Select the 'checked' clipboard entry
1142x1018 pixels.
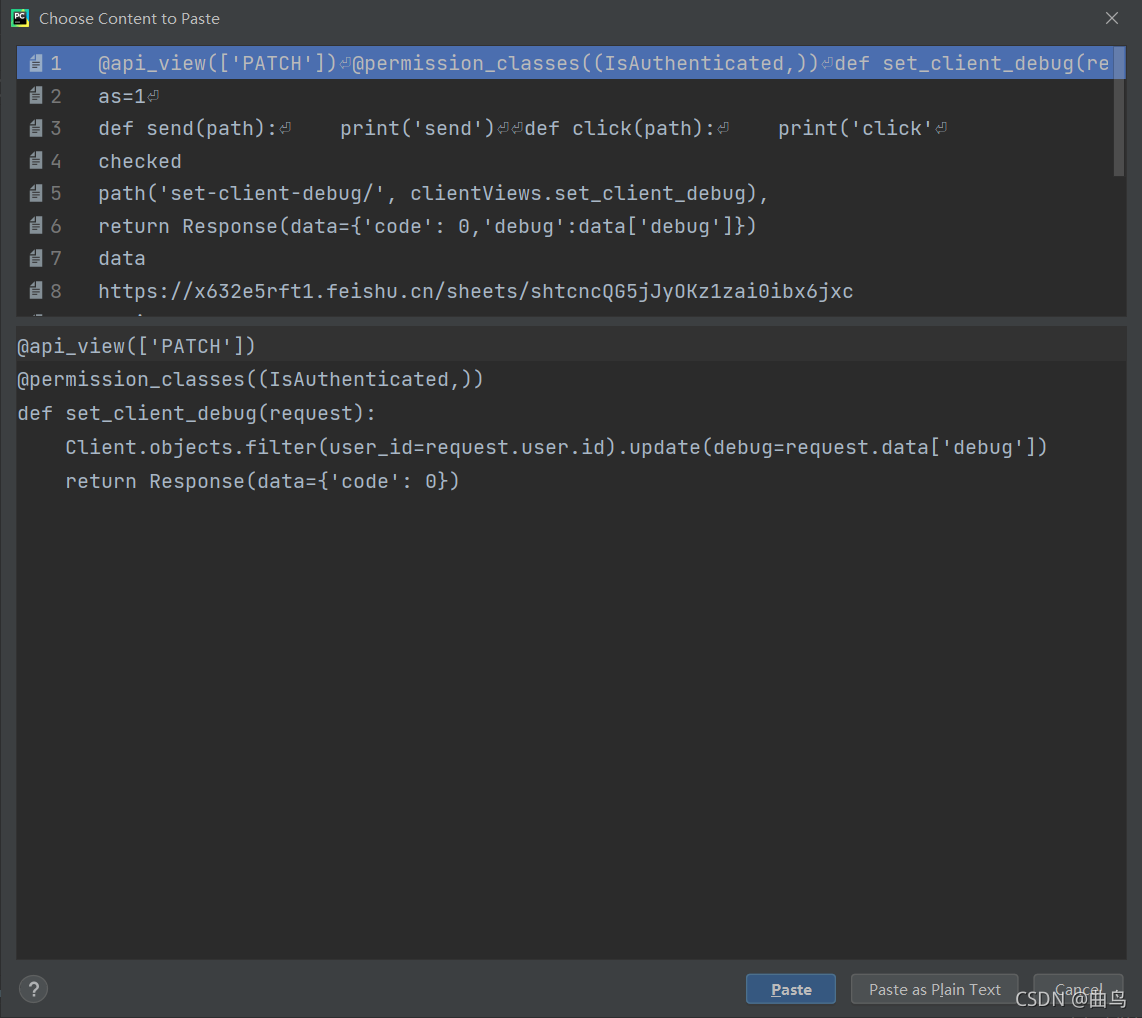point(565,161)
